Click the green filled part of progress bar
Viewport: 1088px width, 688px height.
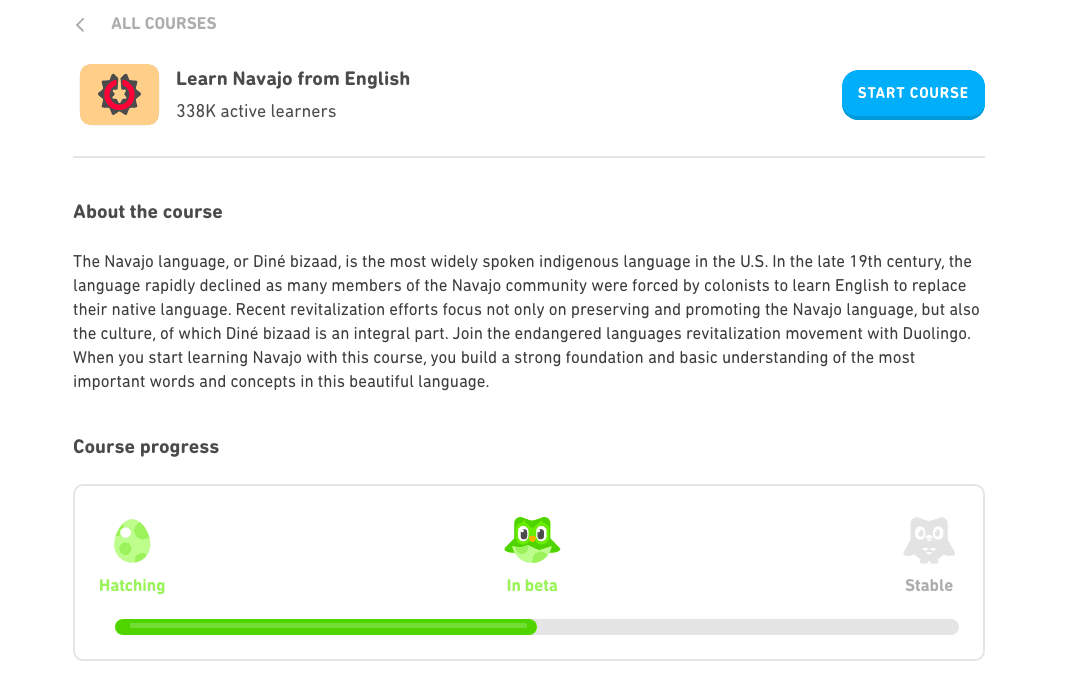click(325, 627)
